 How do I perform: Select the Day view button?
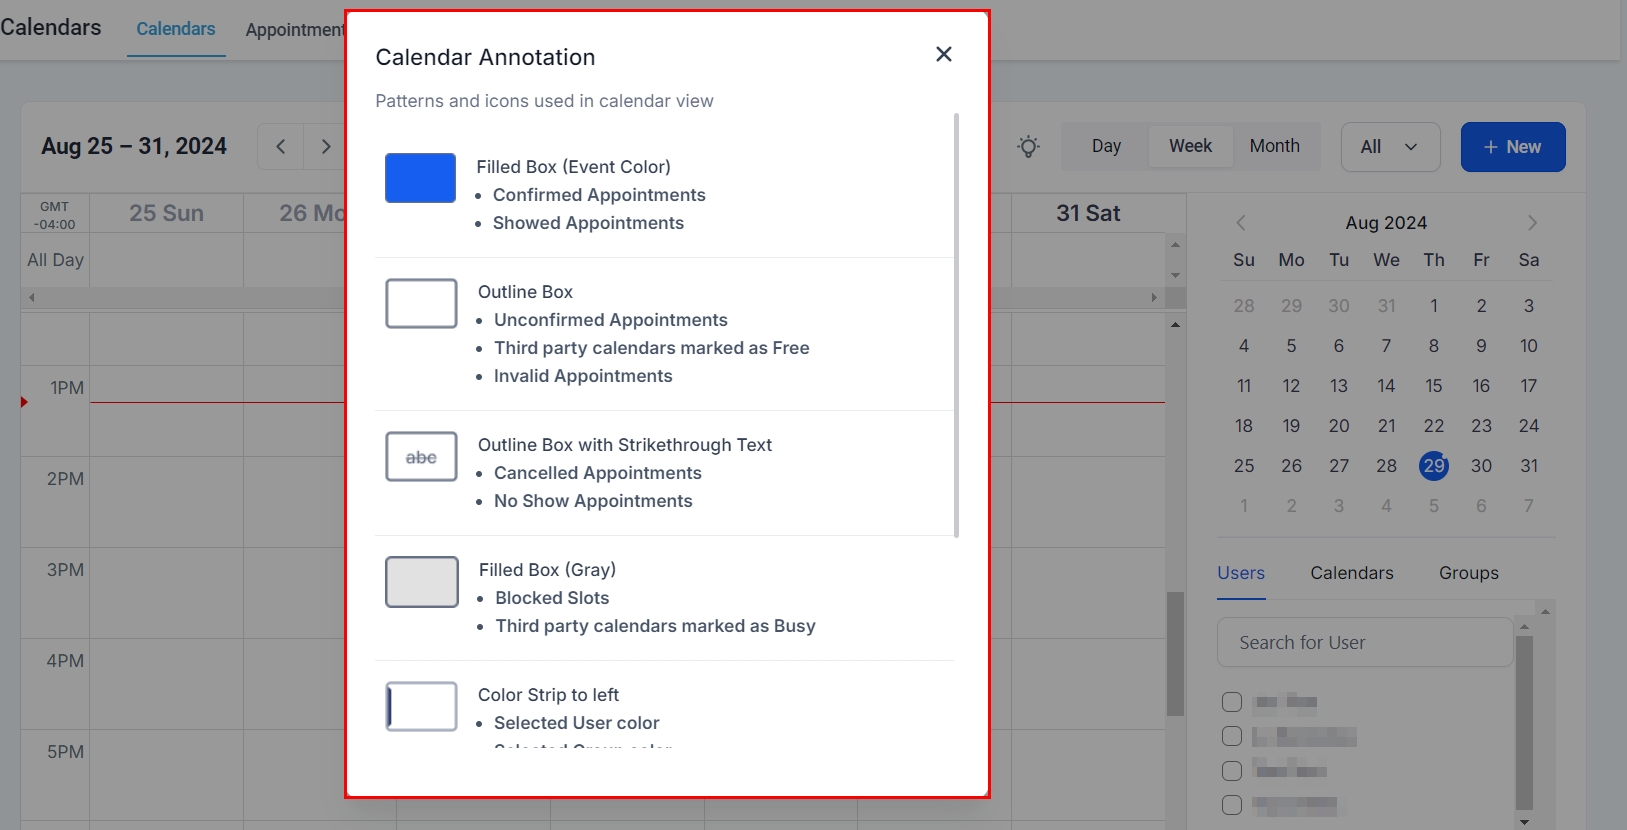pos(1106,146)
